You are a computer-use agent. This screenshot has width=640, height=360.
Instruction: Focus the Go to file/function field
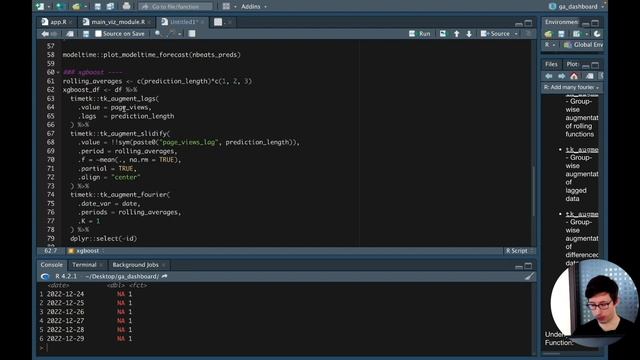click(176, 7)
